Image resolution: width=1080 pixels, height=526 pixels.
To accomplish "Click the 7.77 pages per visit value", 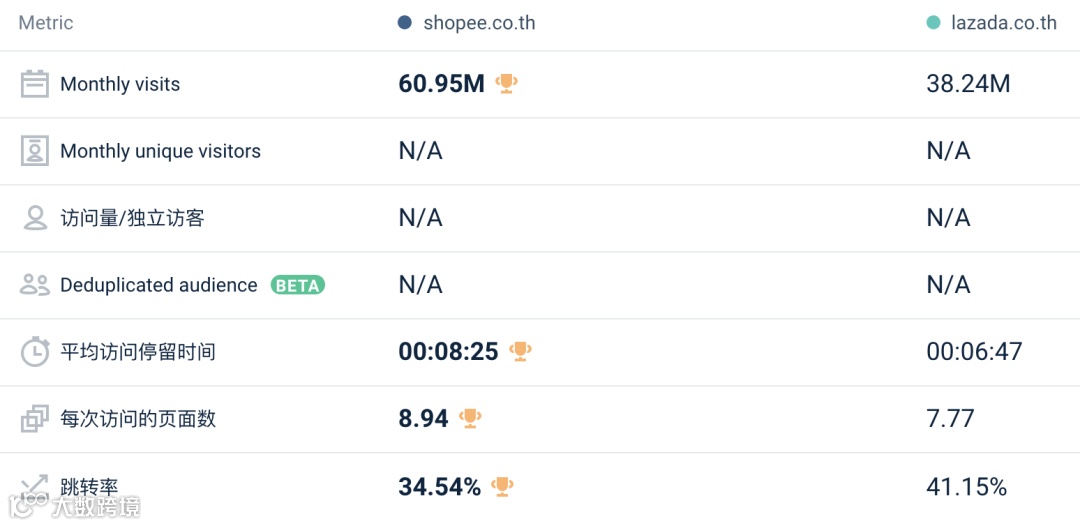I will pyautogui.click(x=951, y=419).
